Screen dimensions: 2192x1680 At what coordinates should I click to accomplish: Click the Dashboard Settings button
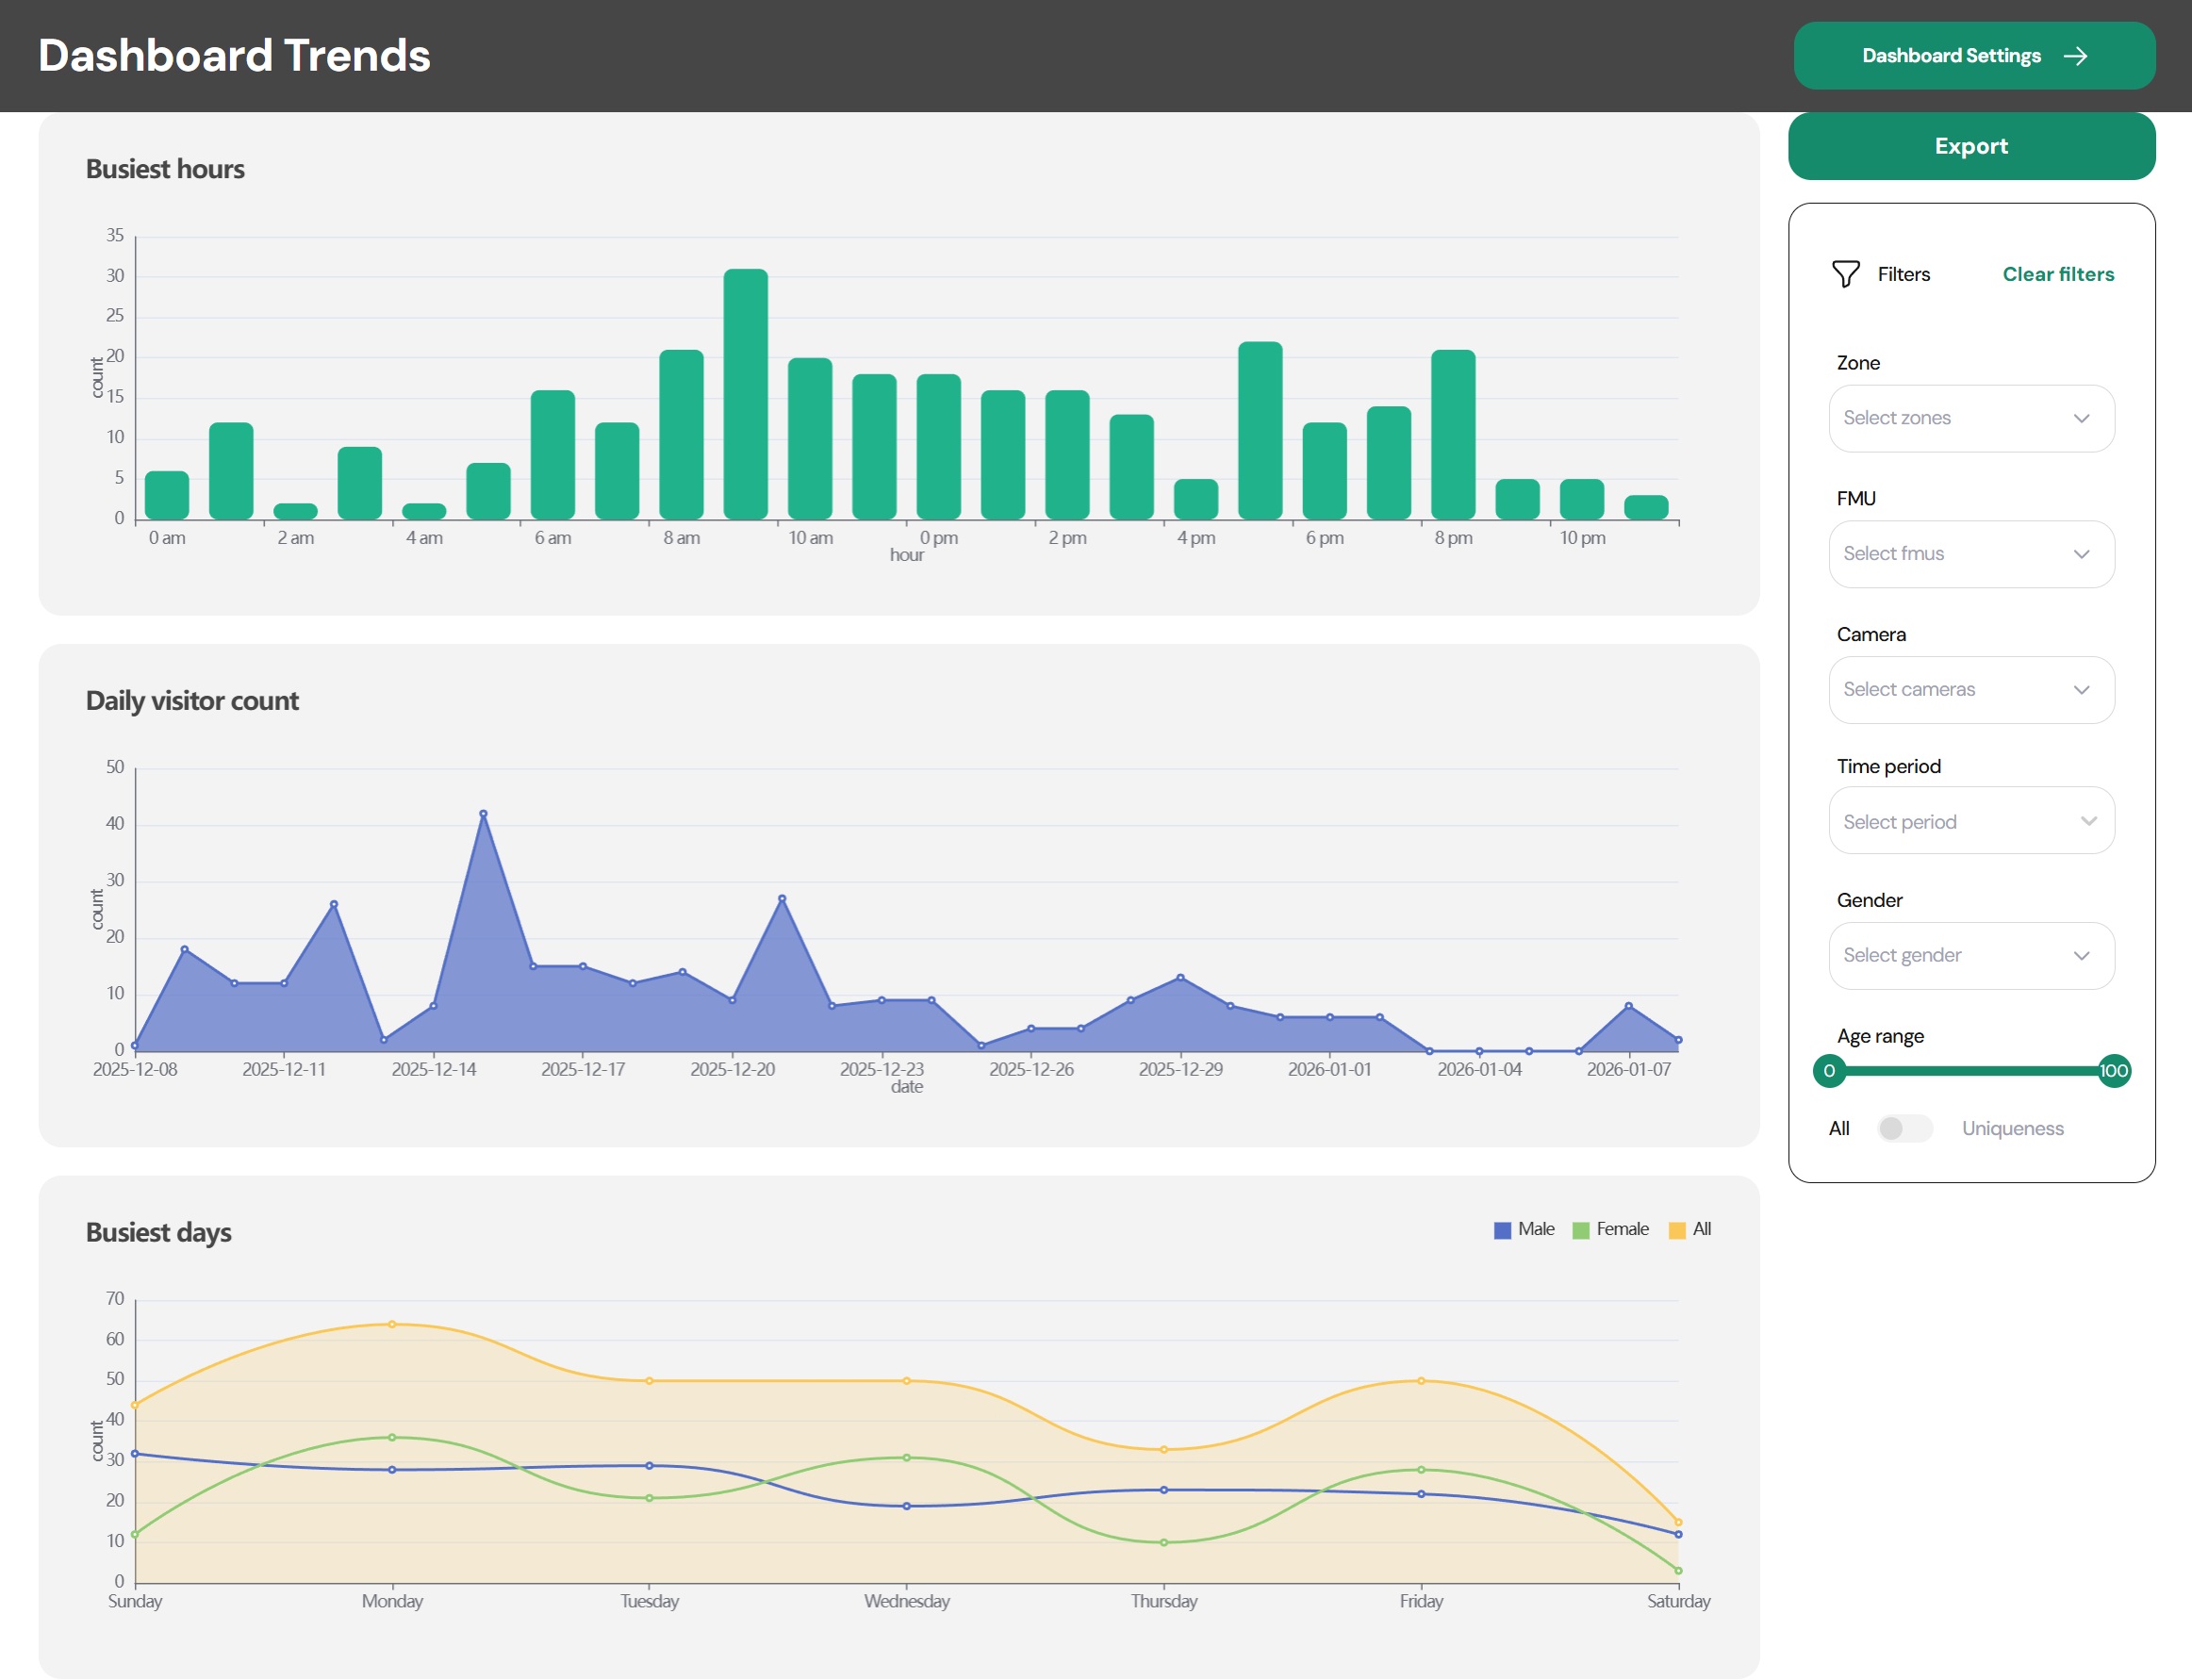point(1950,56)
